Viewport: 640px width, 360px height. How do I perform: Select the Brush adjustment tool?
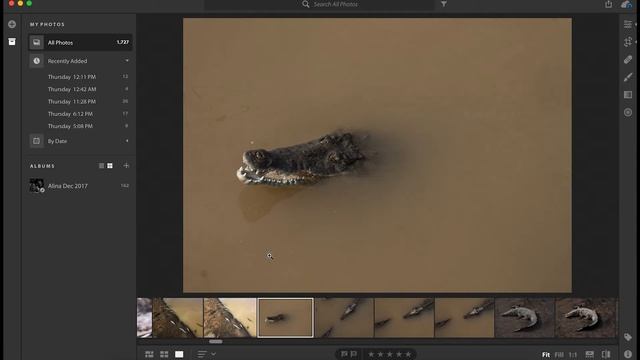click(628, 77)
